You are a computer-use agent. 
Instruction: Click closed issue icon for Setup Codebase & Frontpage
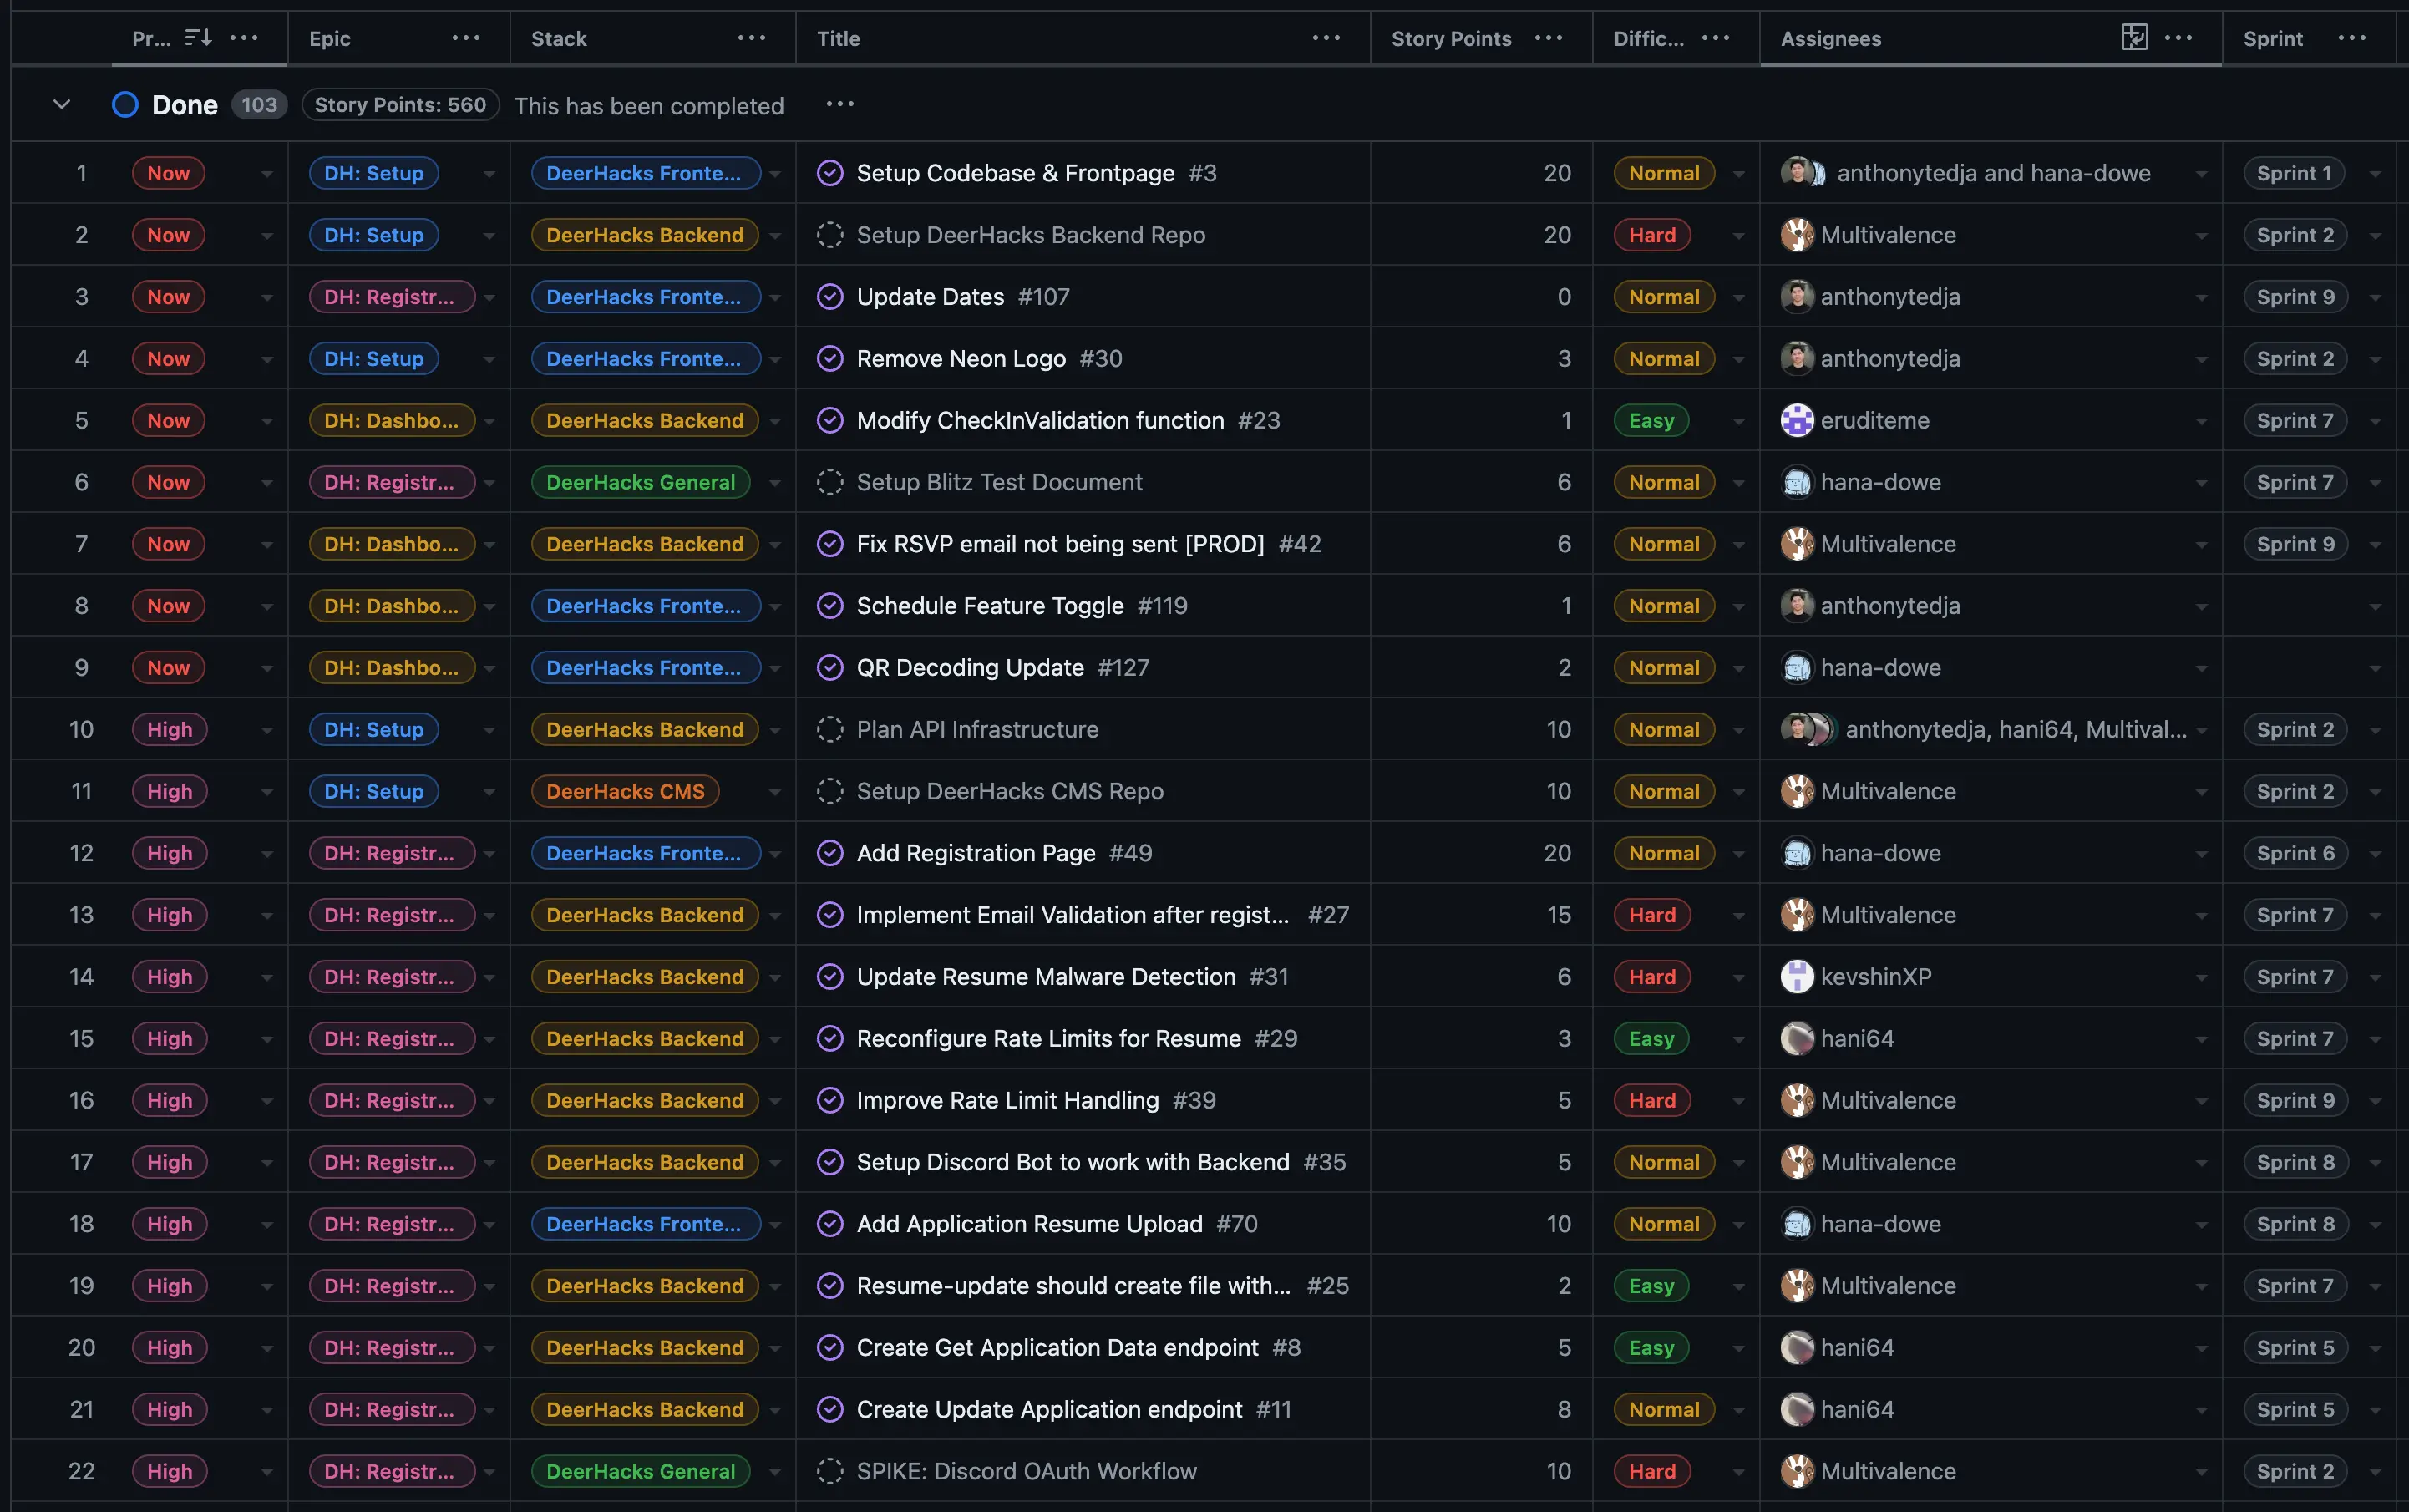(x=830, y=173)
